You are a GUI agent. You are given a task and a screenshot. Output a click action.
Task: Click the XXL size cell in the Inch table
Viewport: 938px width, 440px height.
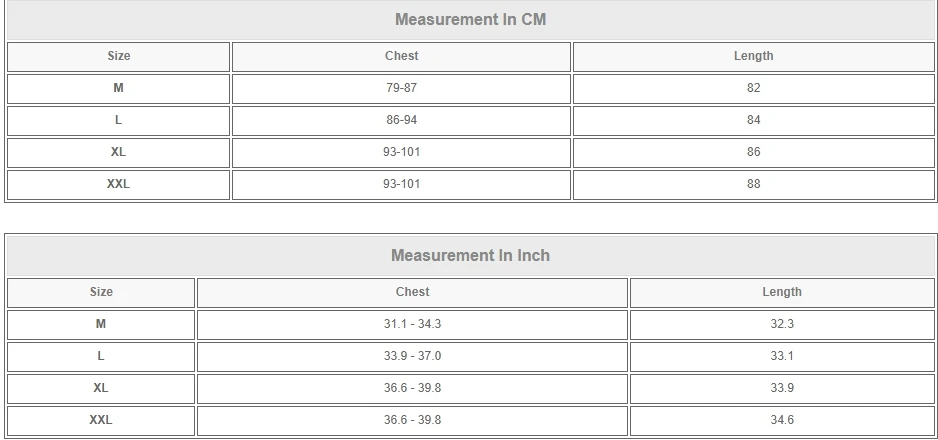[101, 420]
